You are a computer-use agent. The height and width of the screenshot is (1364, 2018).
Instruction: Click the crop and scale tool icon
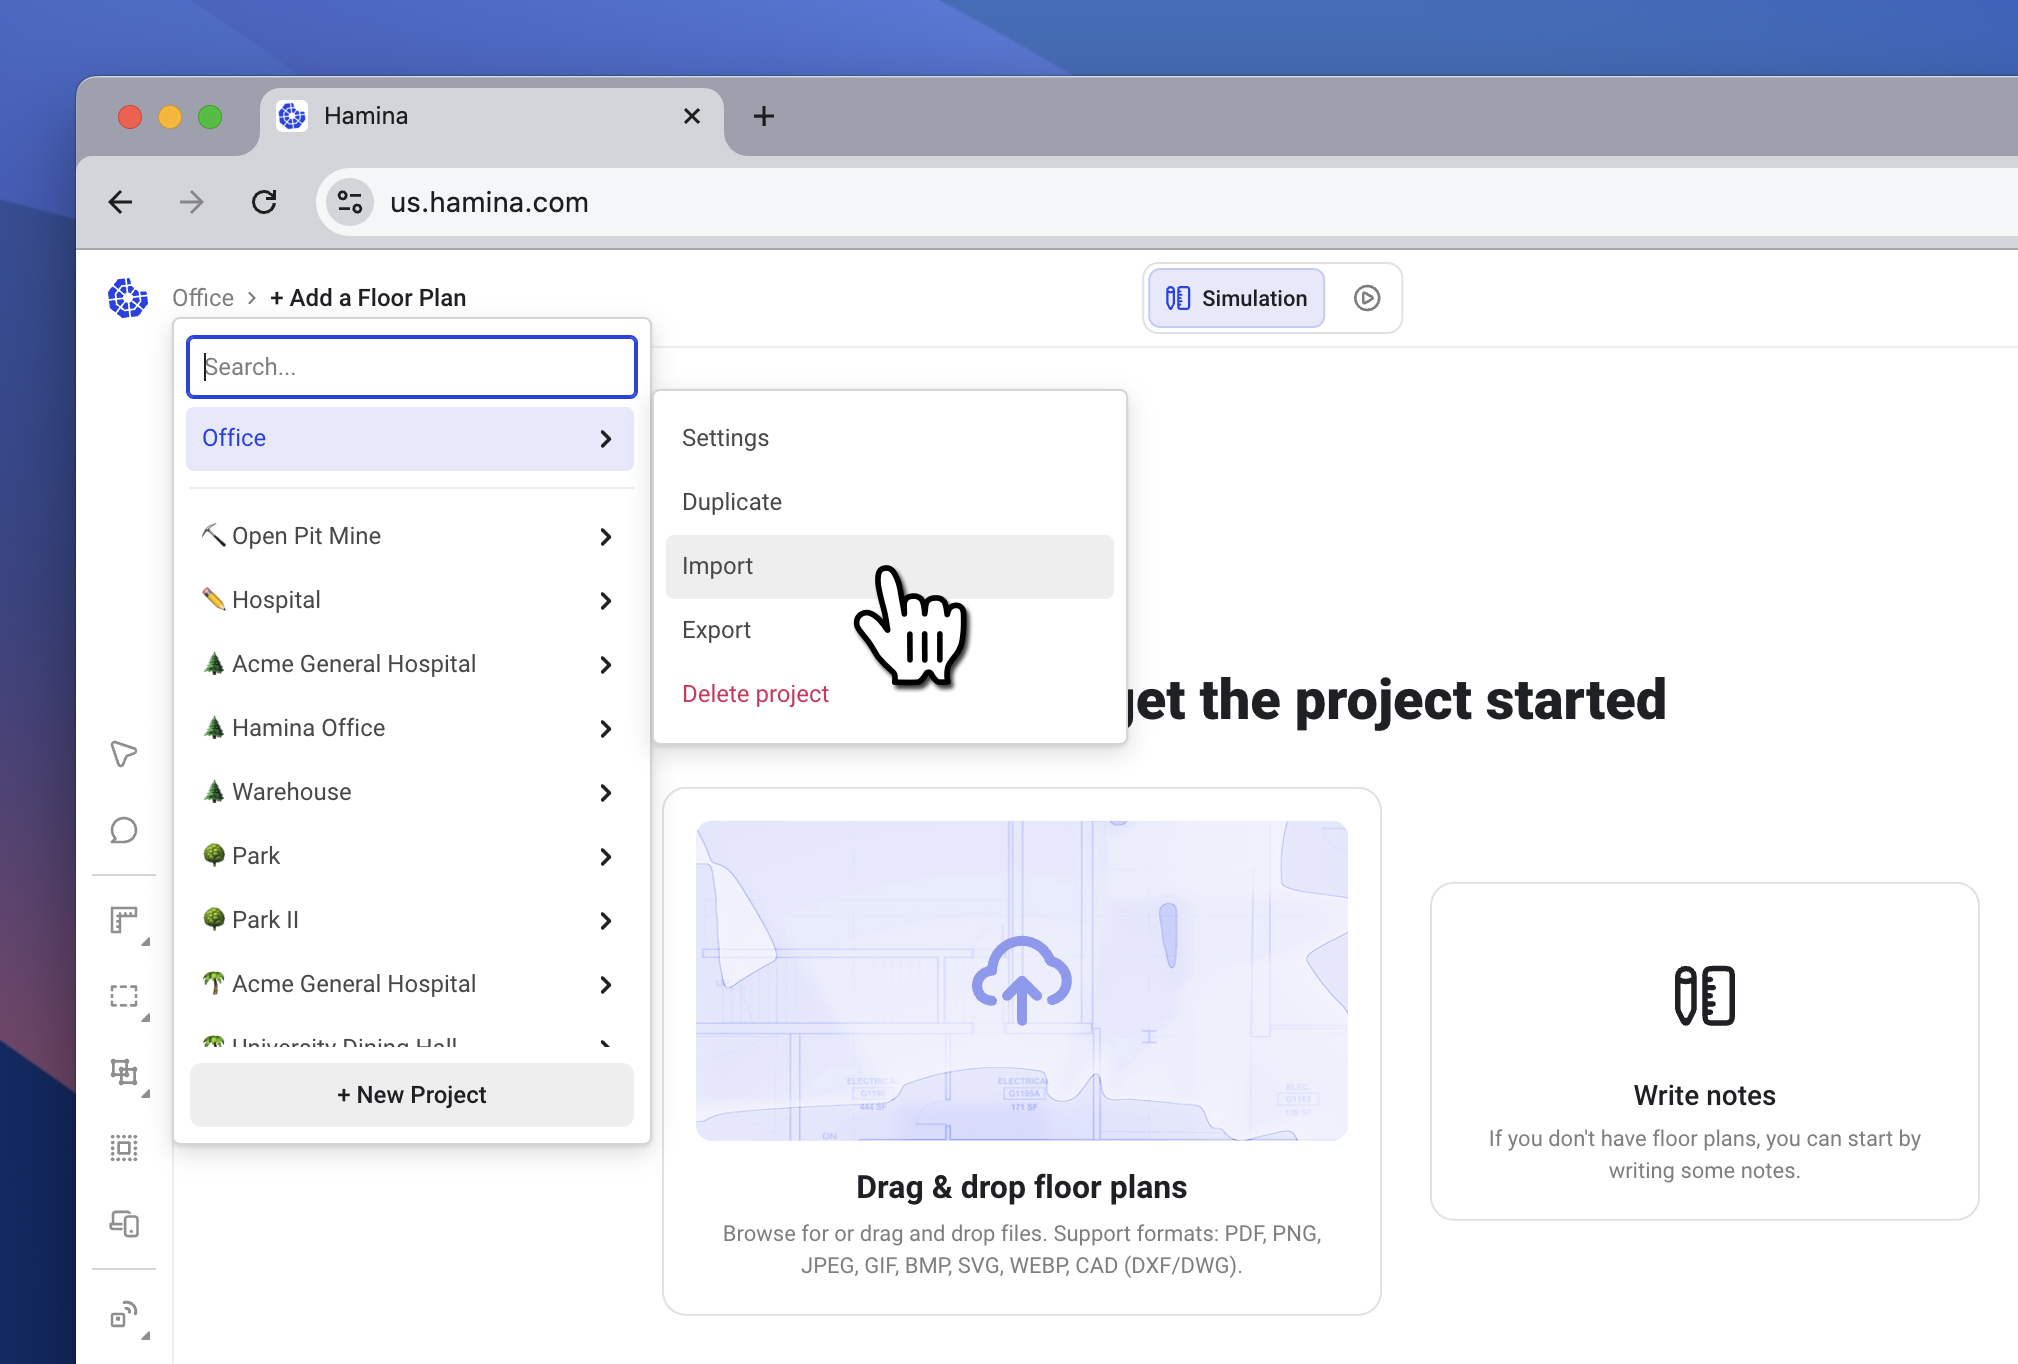[x=124, y=1072]
